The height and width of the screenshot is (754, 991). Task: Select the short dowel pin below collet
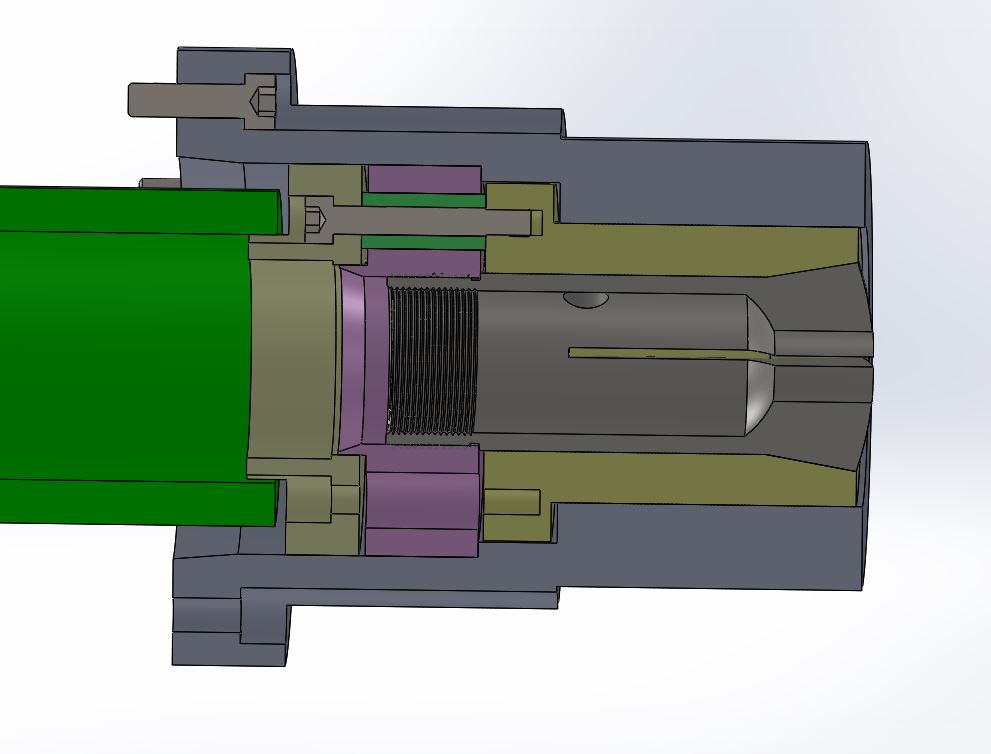pos(512,501)
